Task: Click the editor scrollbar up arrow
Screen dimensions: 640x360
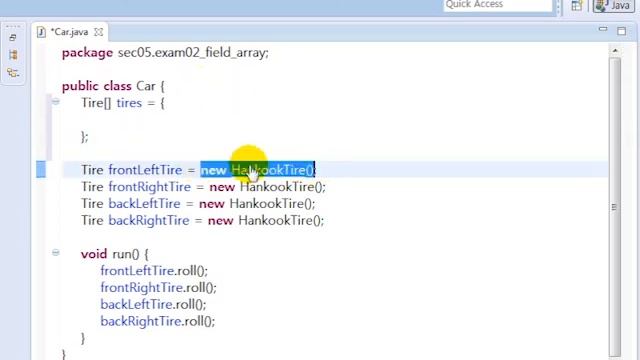Action: 615,51
